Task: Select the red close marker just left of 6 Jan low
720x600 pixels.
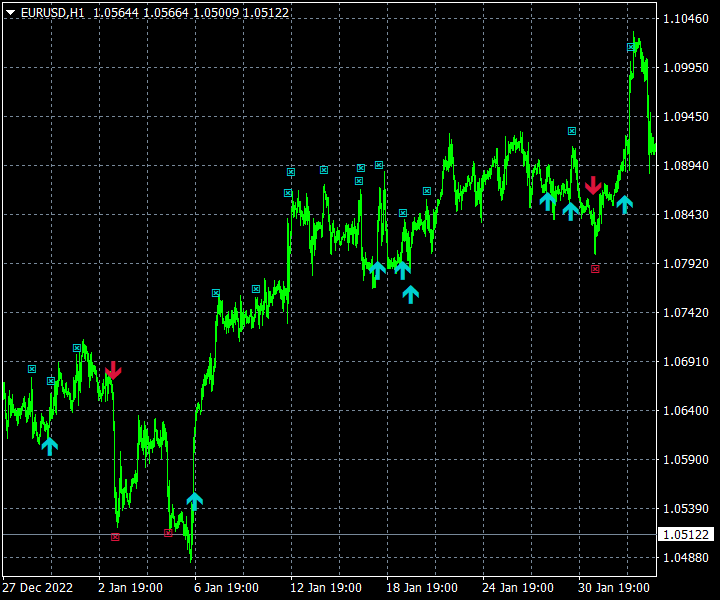Action: click(168, 533)
